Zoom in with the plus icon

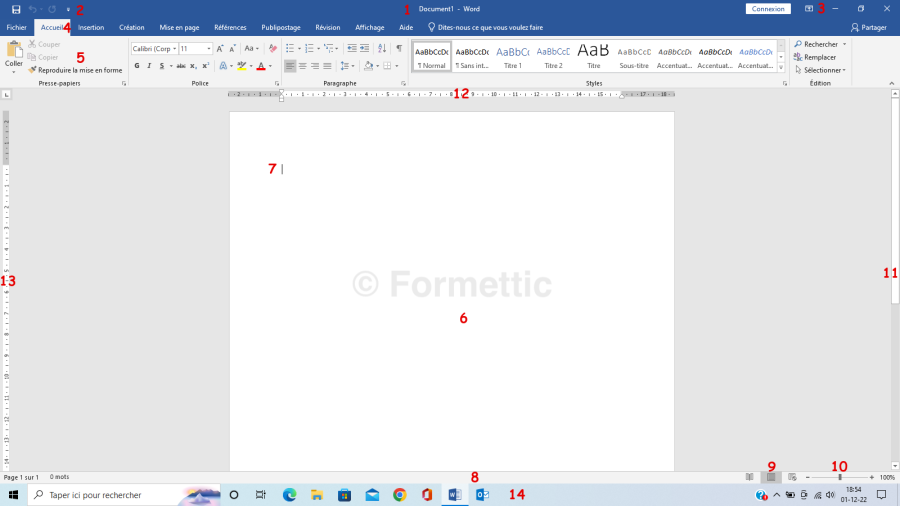871,477
